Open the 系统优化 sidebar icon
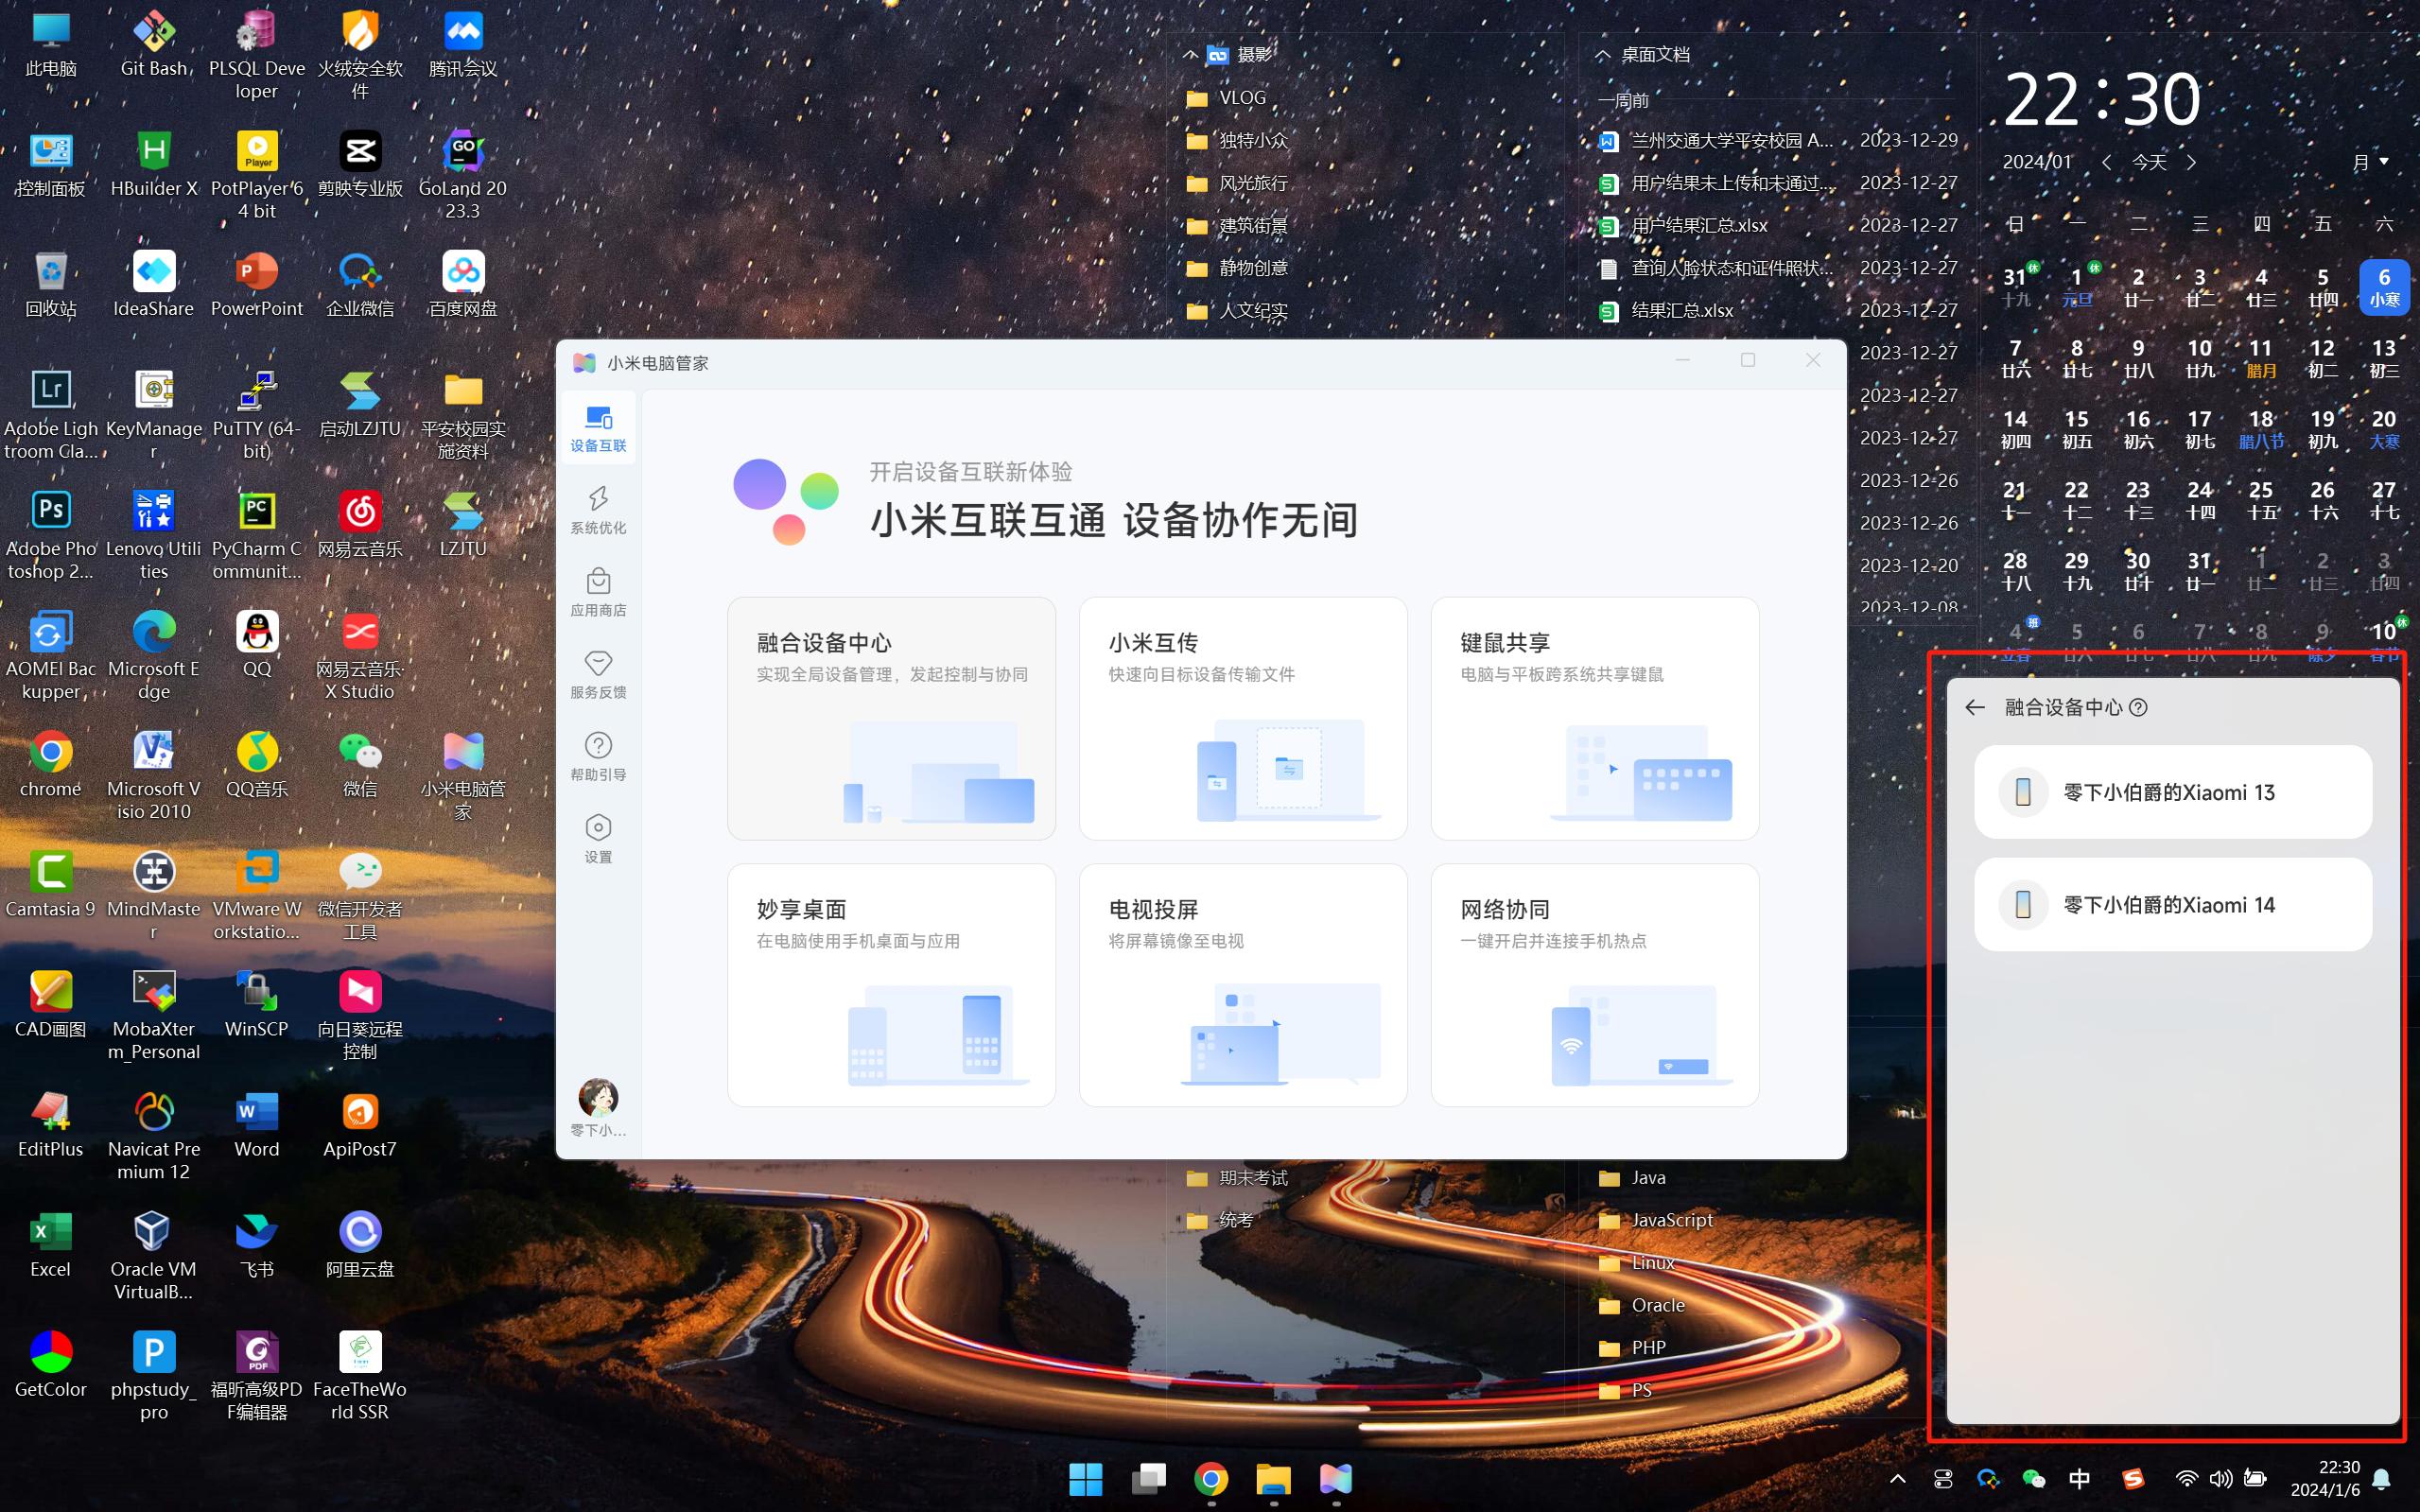 [x=598, y=509]
